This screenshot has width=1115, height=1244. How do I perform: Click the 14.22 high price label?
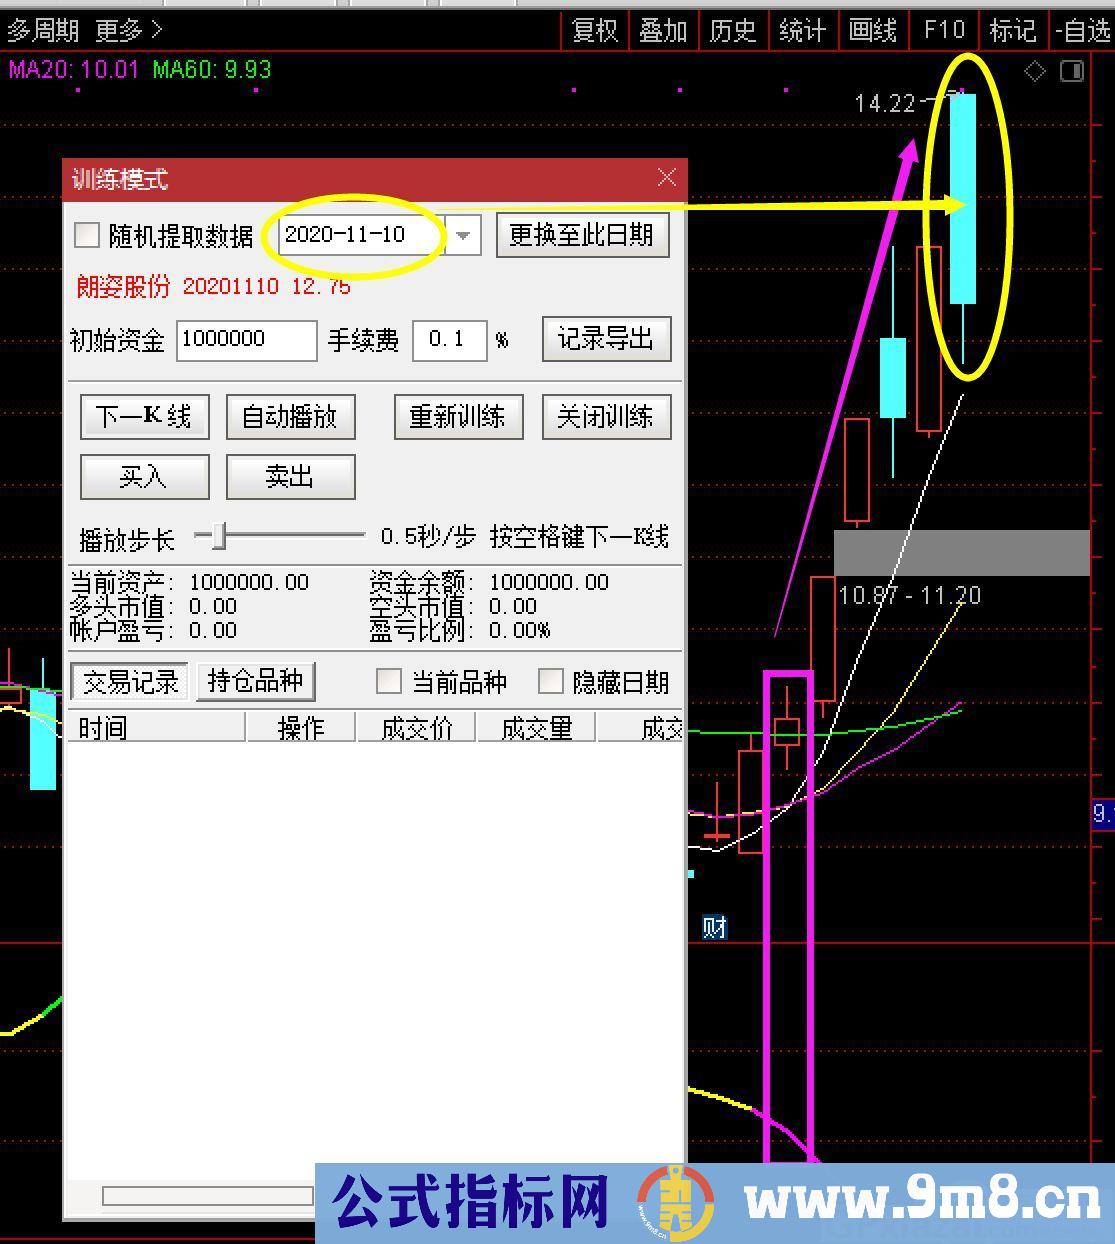[886, 103]
